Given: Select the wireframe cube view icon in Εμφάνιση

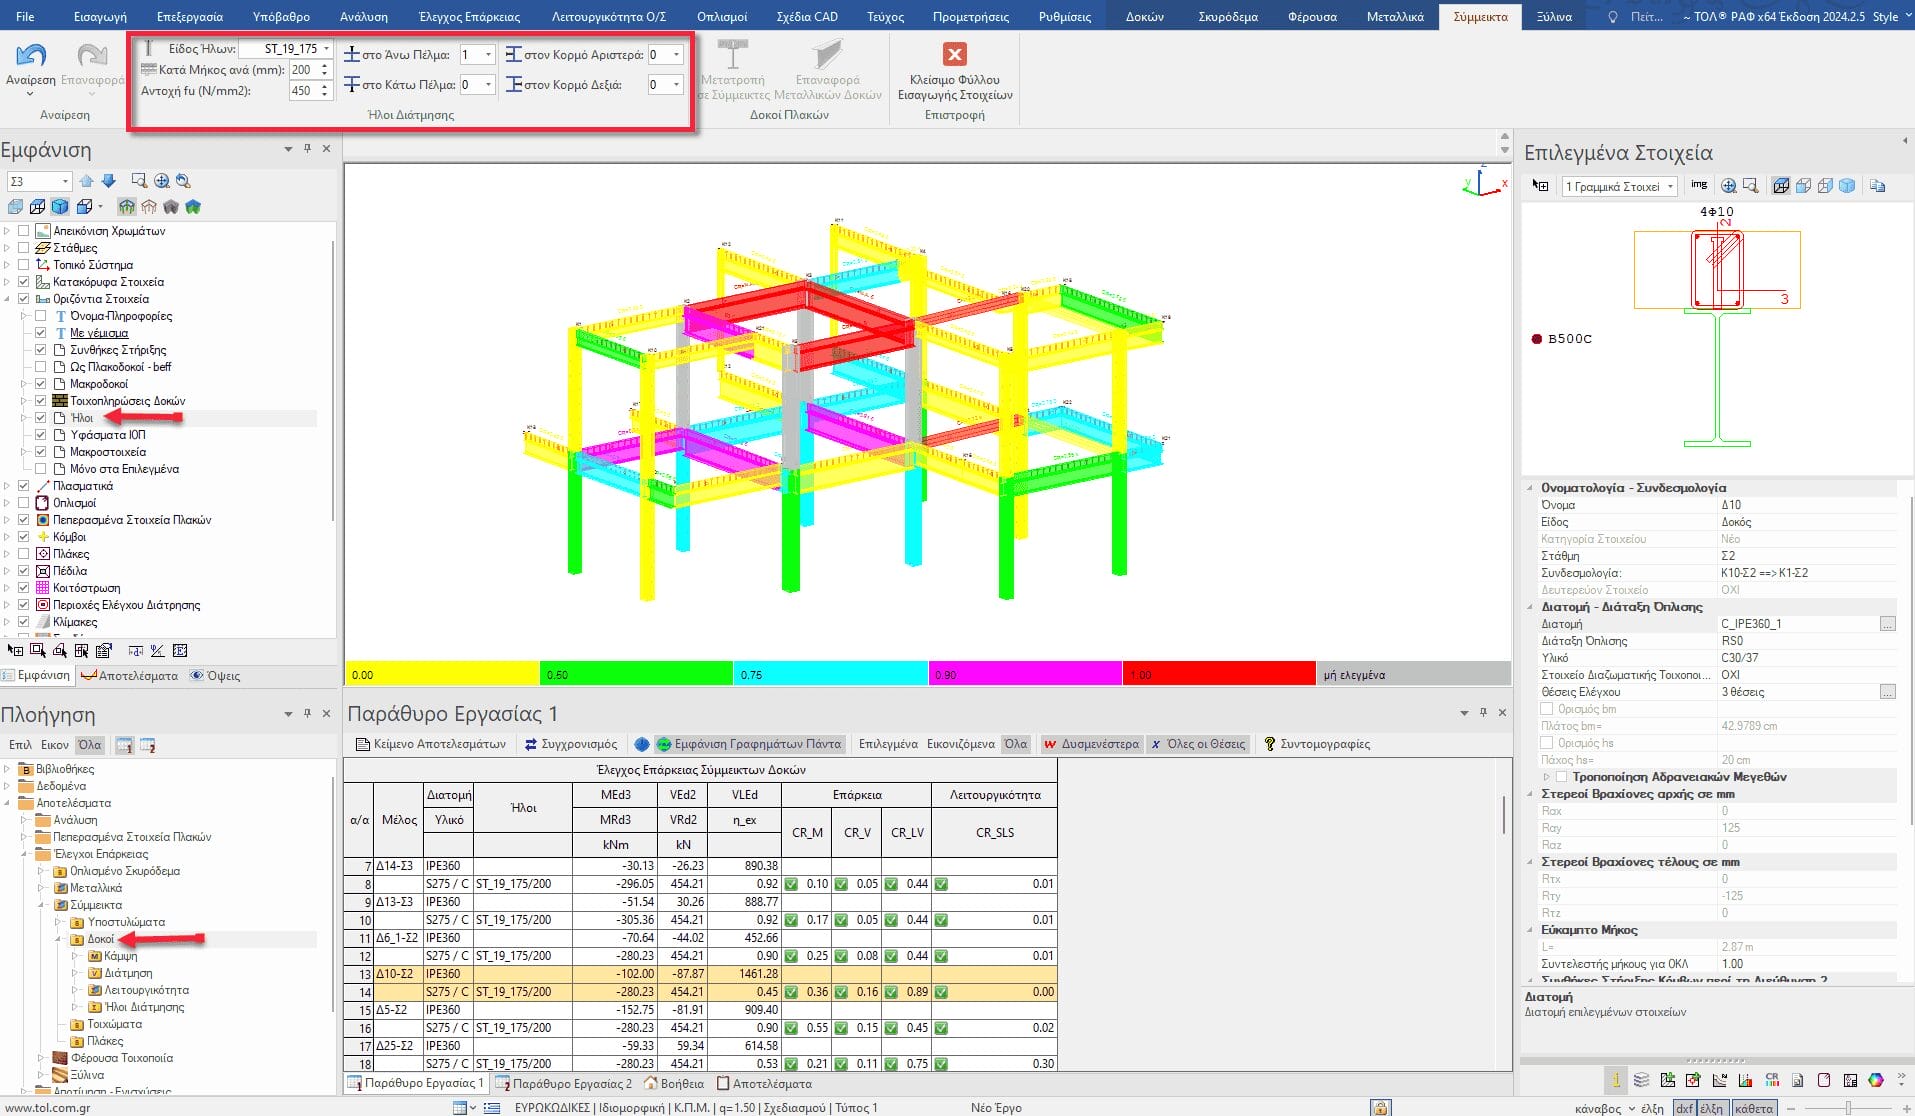Looking at the screenshot, I should point(37,207).
